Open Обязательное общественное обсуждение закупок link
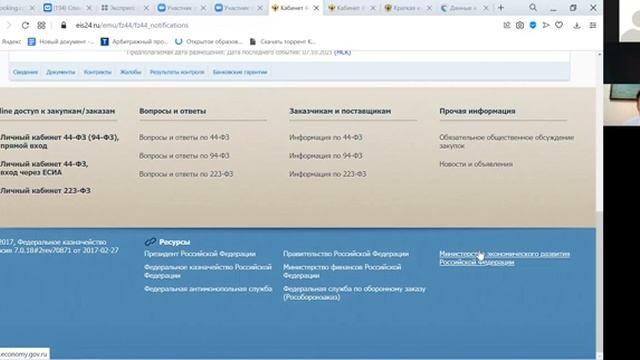640x360 pixels. pyautogui.click(x=507, y=141)
